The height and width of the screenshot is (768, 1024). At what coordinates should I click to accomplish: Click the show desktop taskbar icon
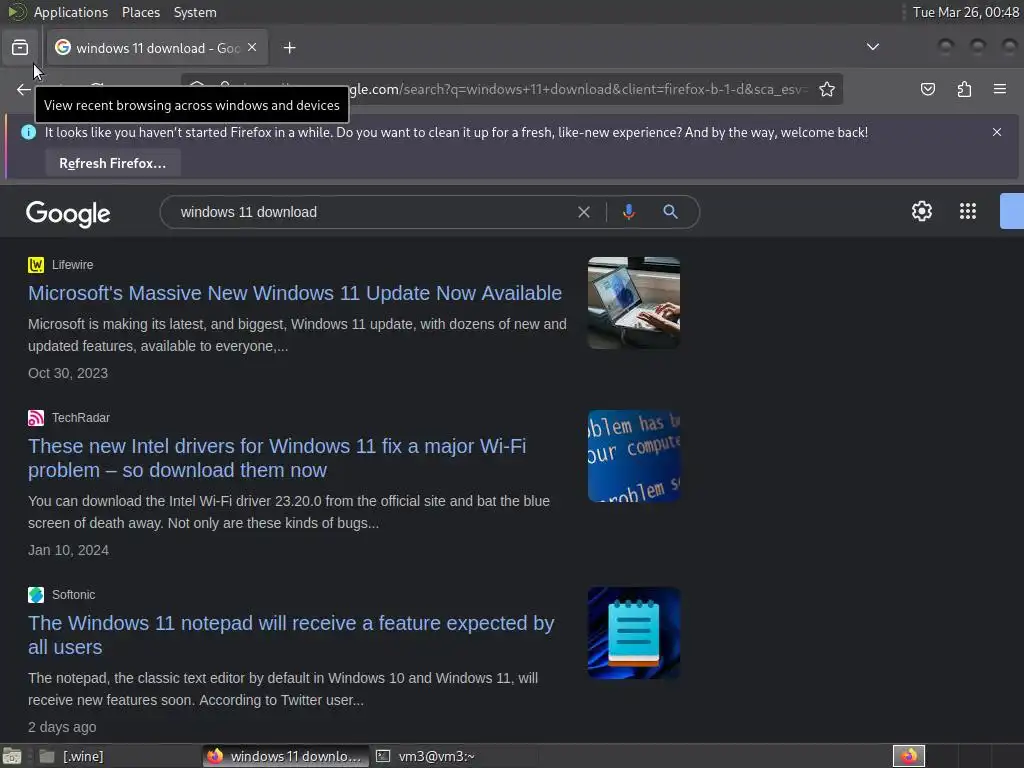click(12, 756)
